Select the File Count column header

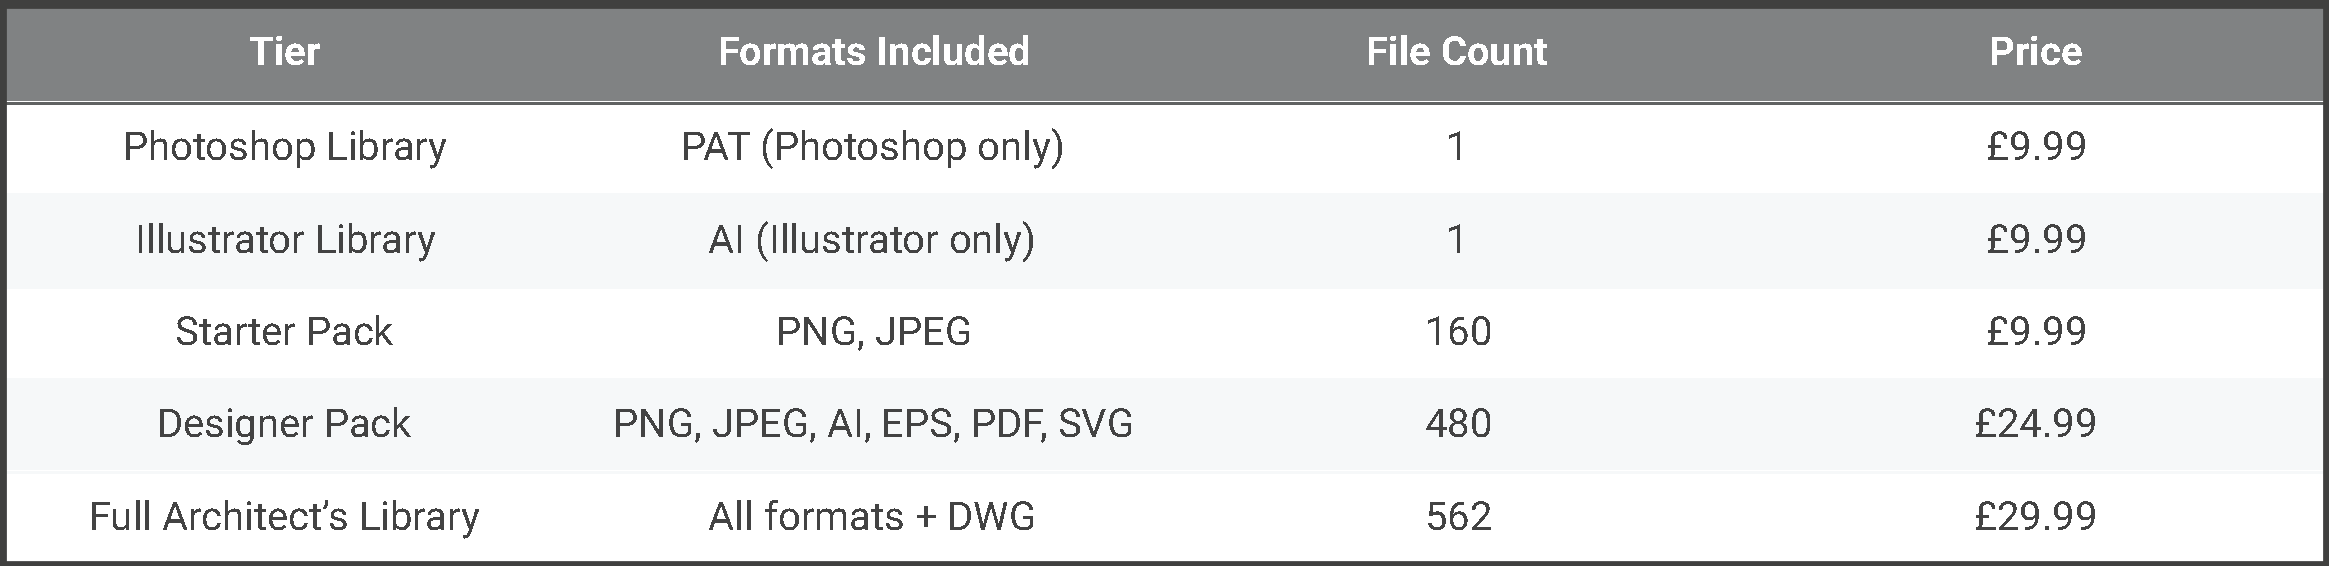pyautogui.click(x=1456, y=52)
